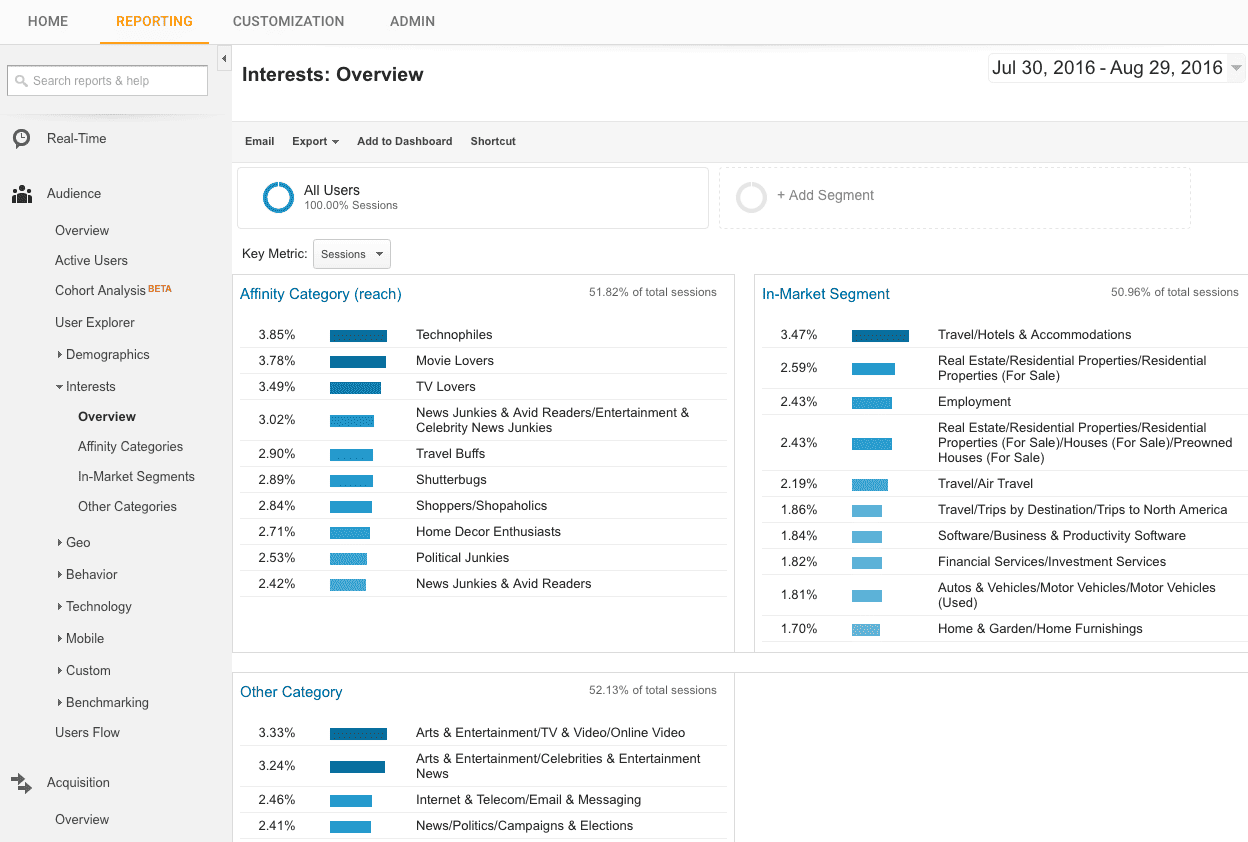Click Add to Dashboard button
This screenshot has height=842, width=1248.
(x=404, y=141)
